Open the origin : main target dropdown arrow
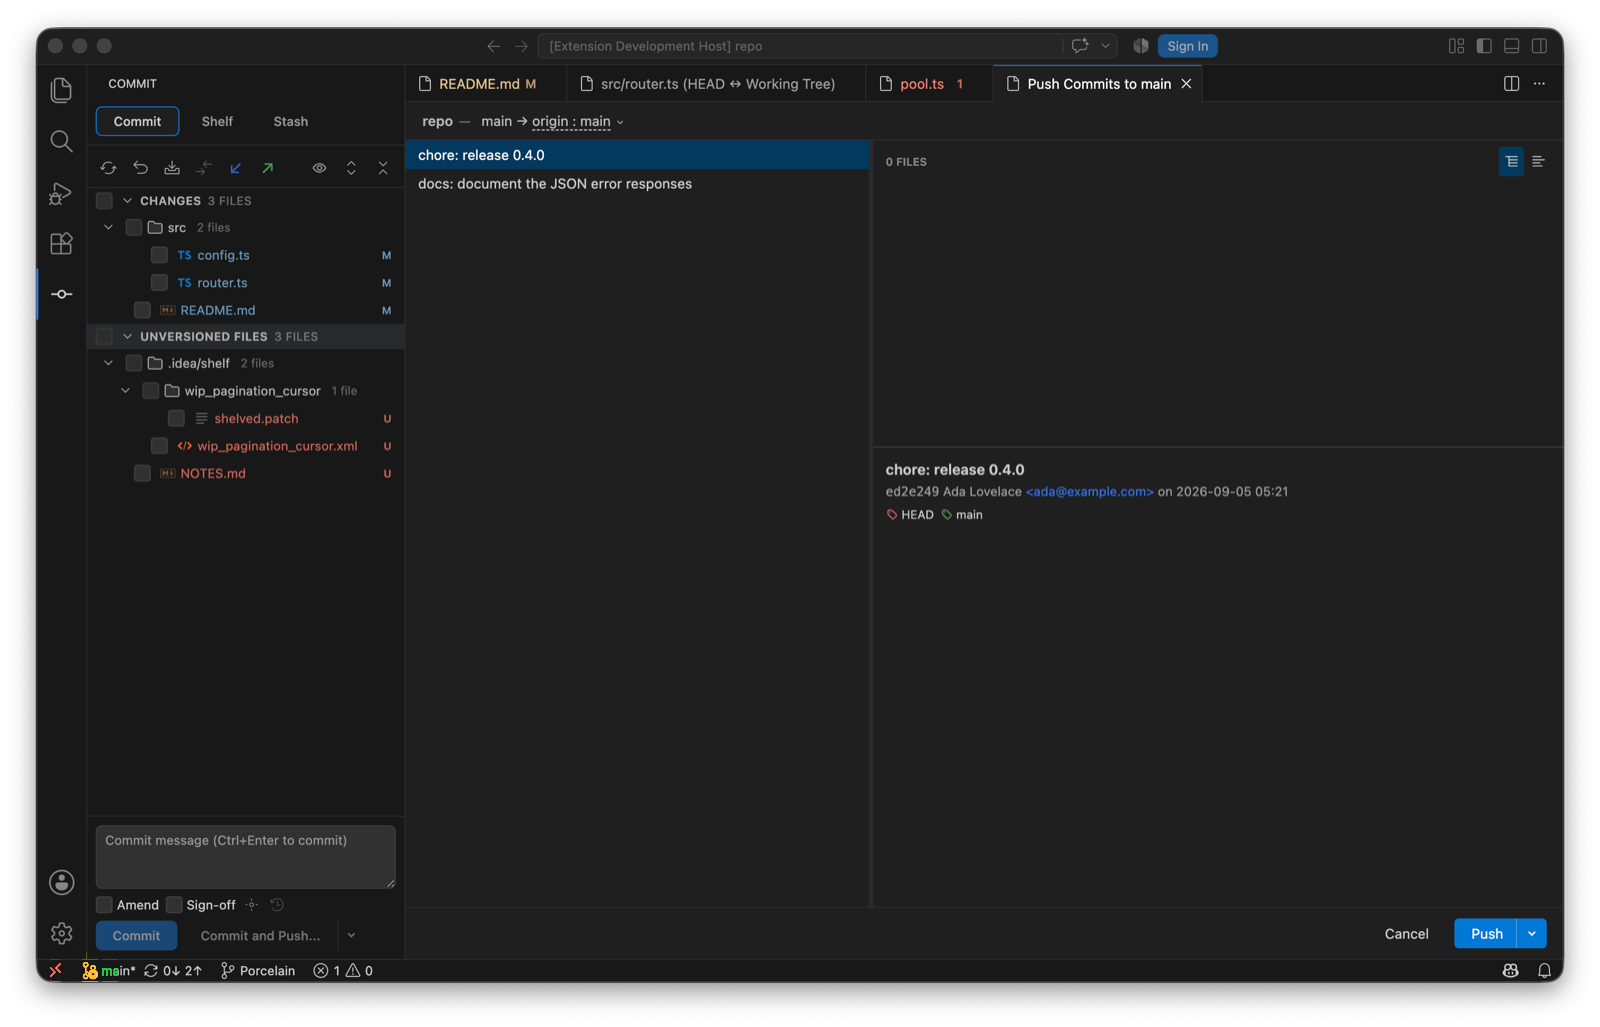 [620, 122]
